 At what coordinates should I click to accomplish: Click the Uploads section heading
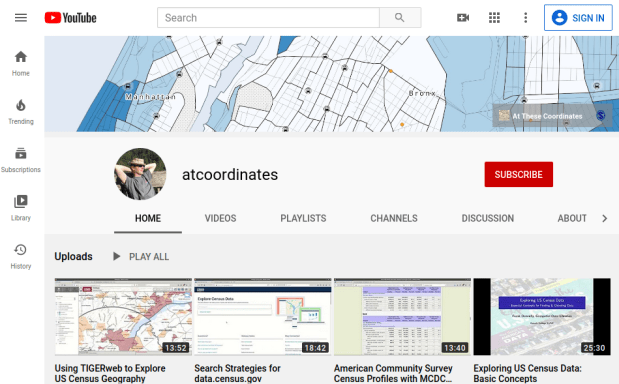[x=73, y=257]
